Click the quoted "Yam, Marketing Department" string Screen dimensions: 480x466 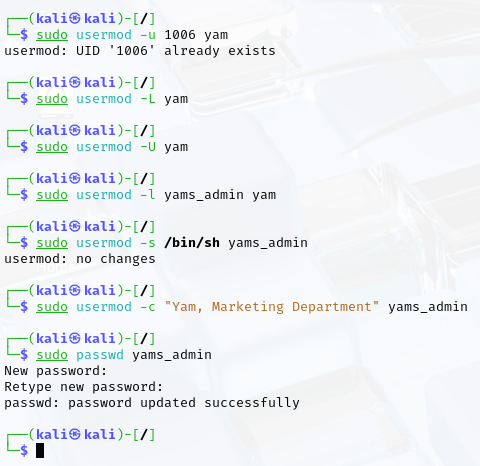coord(272,307)
